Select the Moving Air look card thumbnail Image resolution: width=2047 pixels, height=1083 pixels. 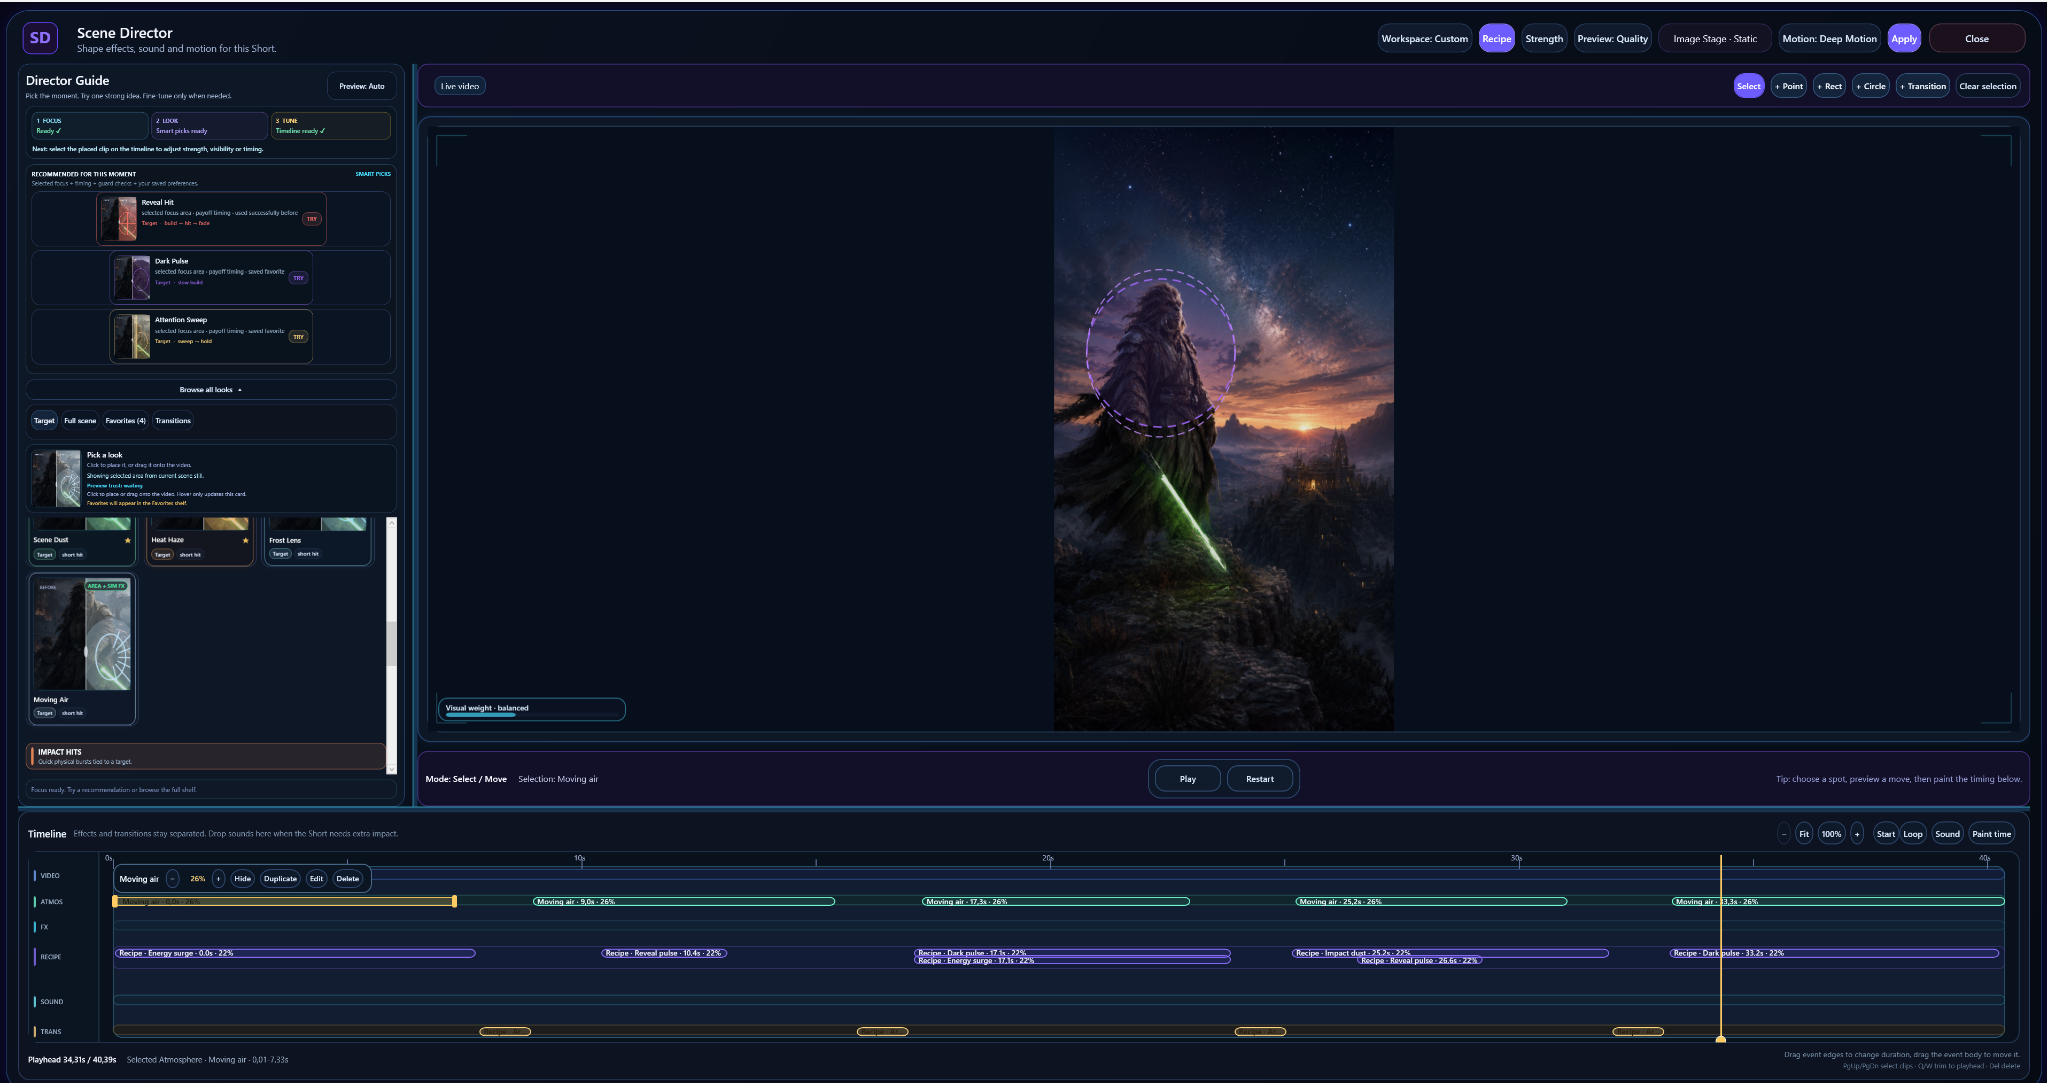pyautogui.click(x=83, y=634)
